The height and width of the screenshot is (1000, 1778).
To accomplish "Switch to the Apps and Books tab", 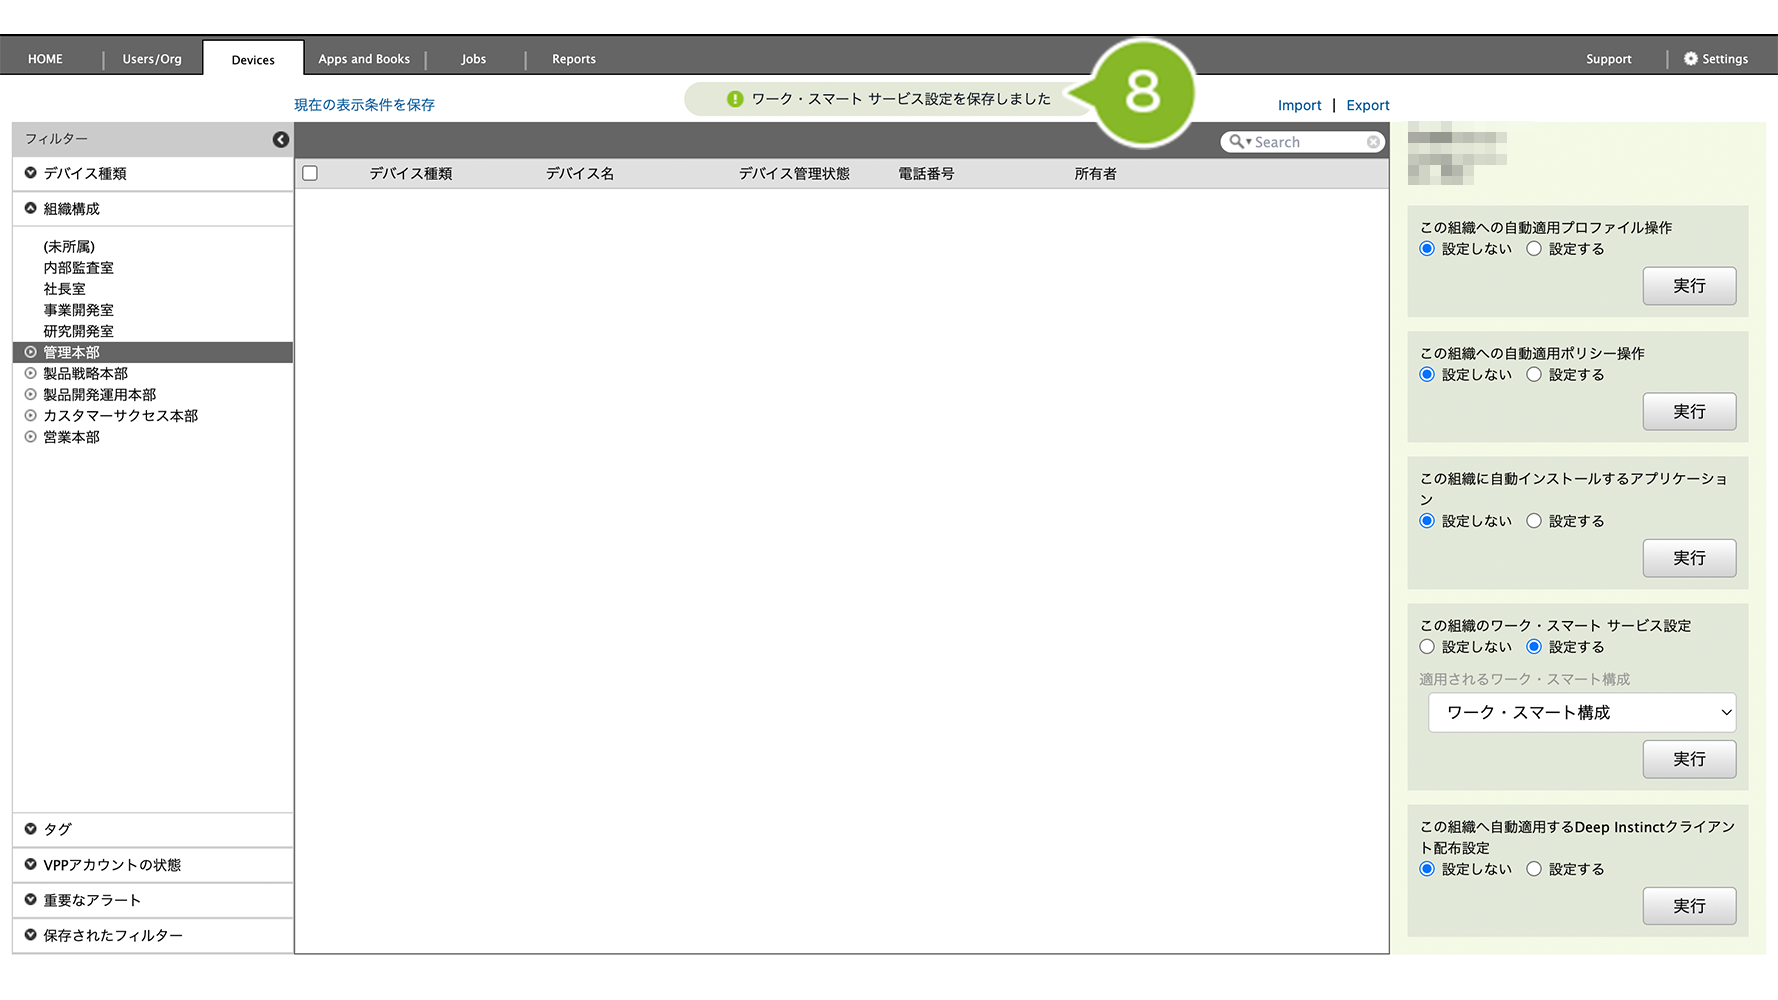I will coord(364,59).
